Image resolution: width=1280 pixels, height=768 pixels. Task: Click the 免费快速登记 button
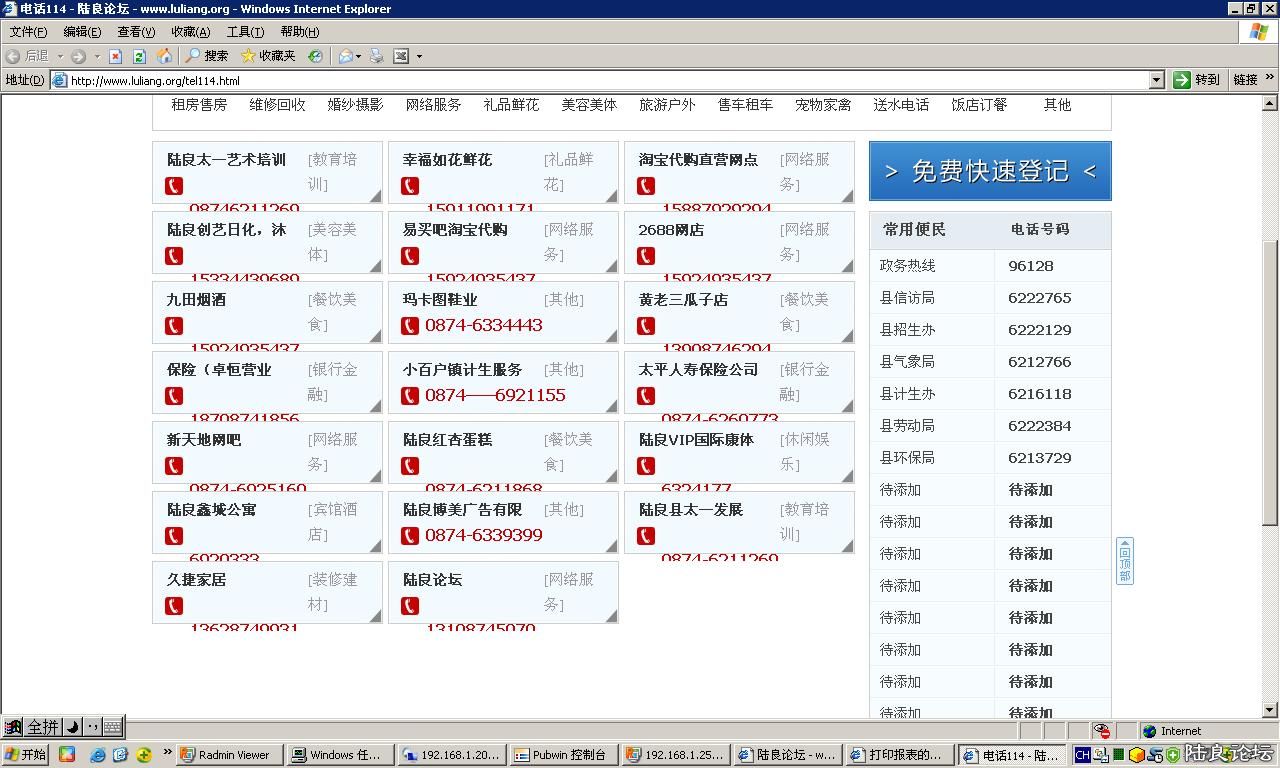pos(990,171)
